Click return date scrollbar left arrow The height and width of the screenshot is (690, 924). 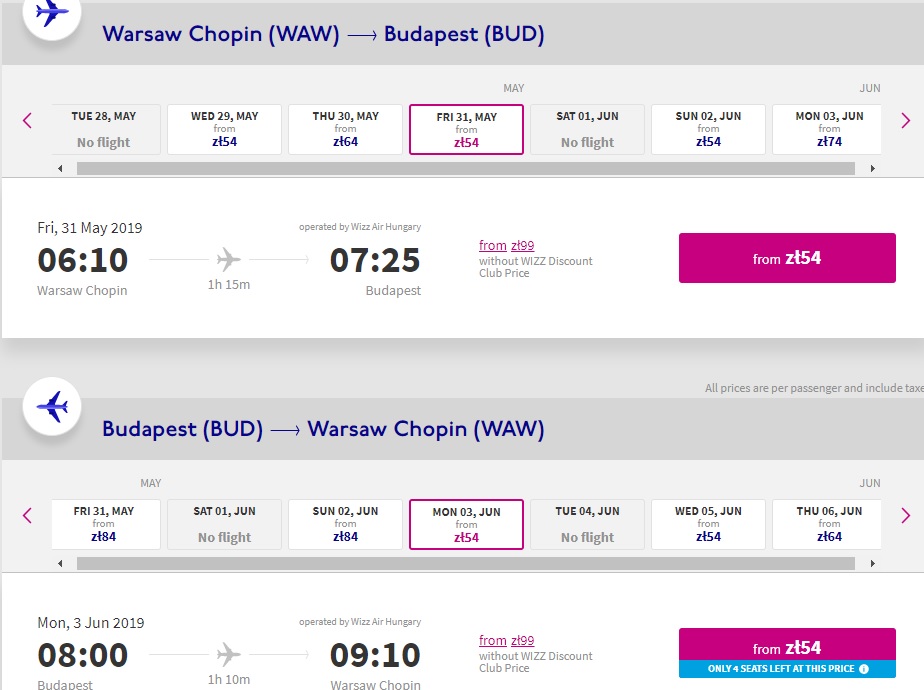click(x=60, y=563)
